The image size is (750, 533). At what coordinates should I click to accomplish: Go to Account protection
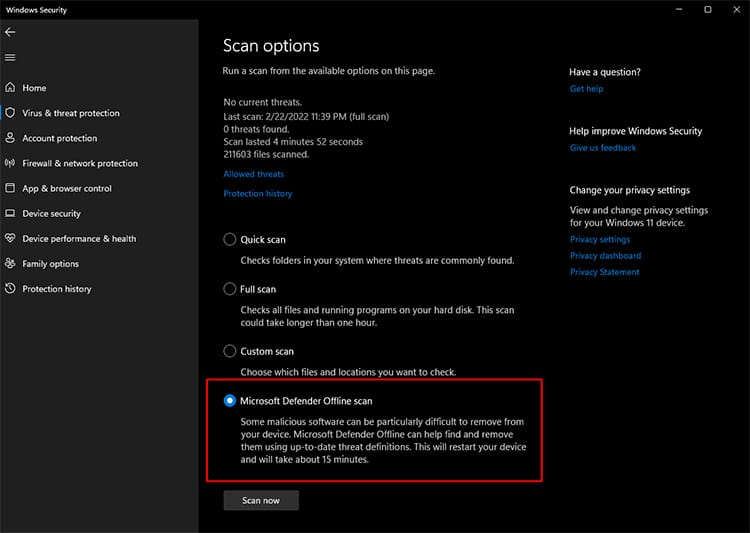point(60,138)
